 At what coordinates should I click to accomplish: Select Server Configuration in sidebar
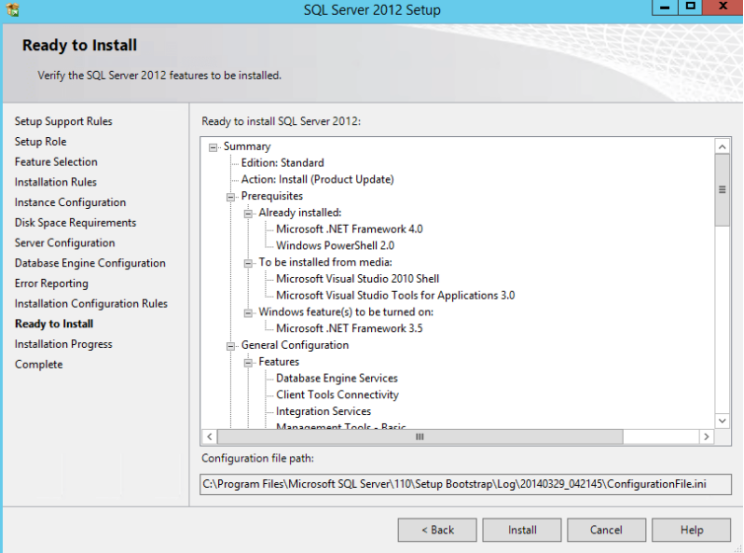[x=65, y=243]
